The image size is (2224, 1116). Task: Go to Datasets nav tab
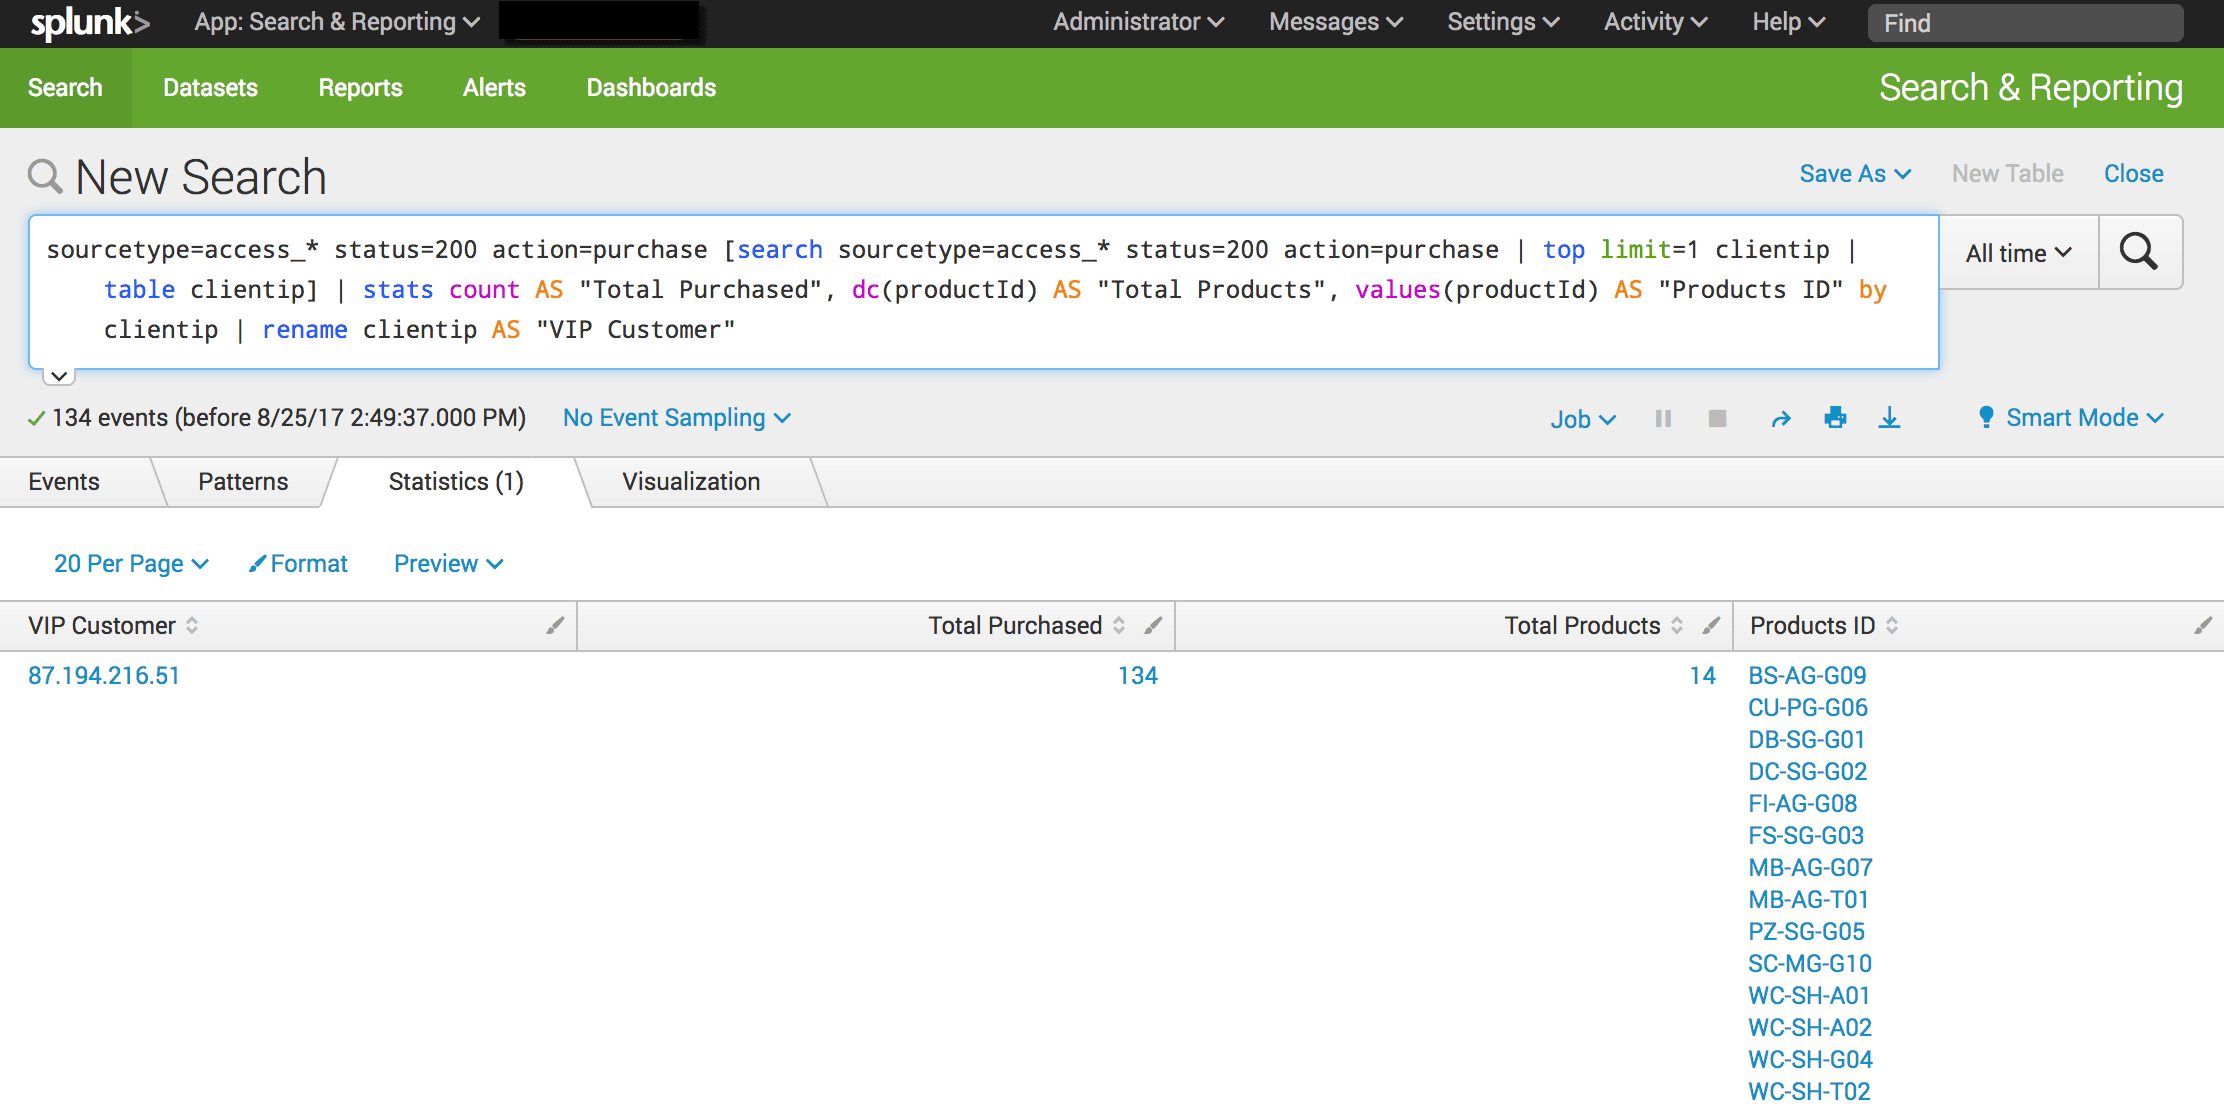[210, 88]
